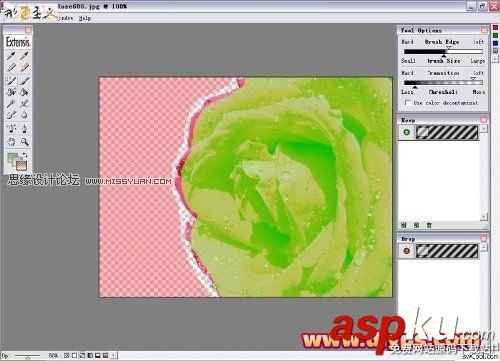500x361 pixels.
Task: Select the Zoom magnifier tool
Action: pos(24,142)
